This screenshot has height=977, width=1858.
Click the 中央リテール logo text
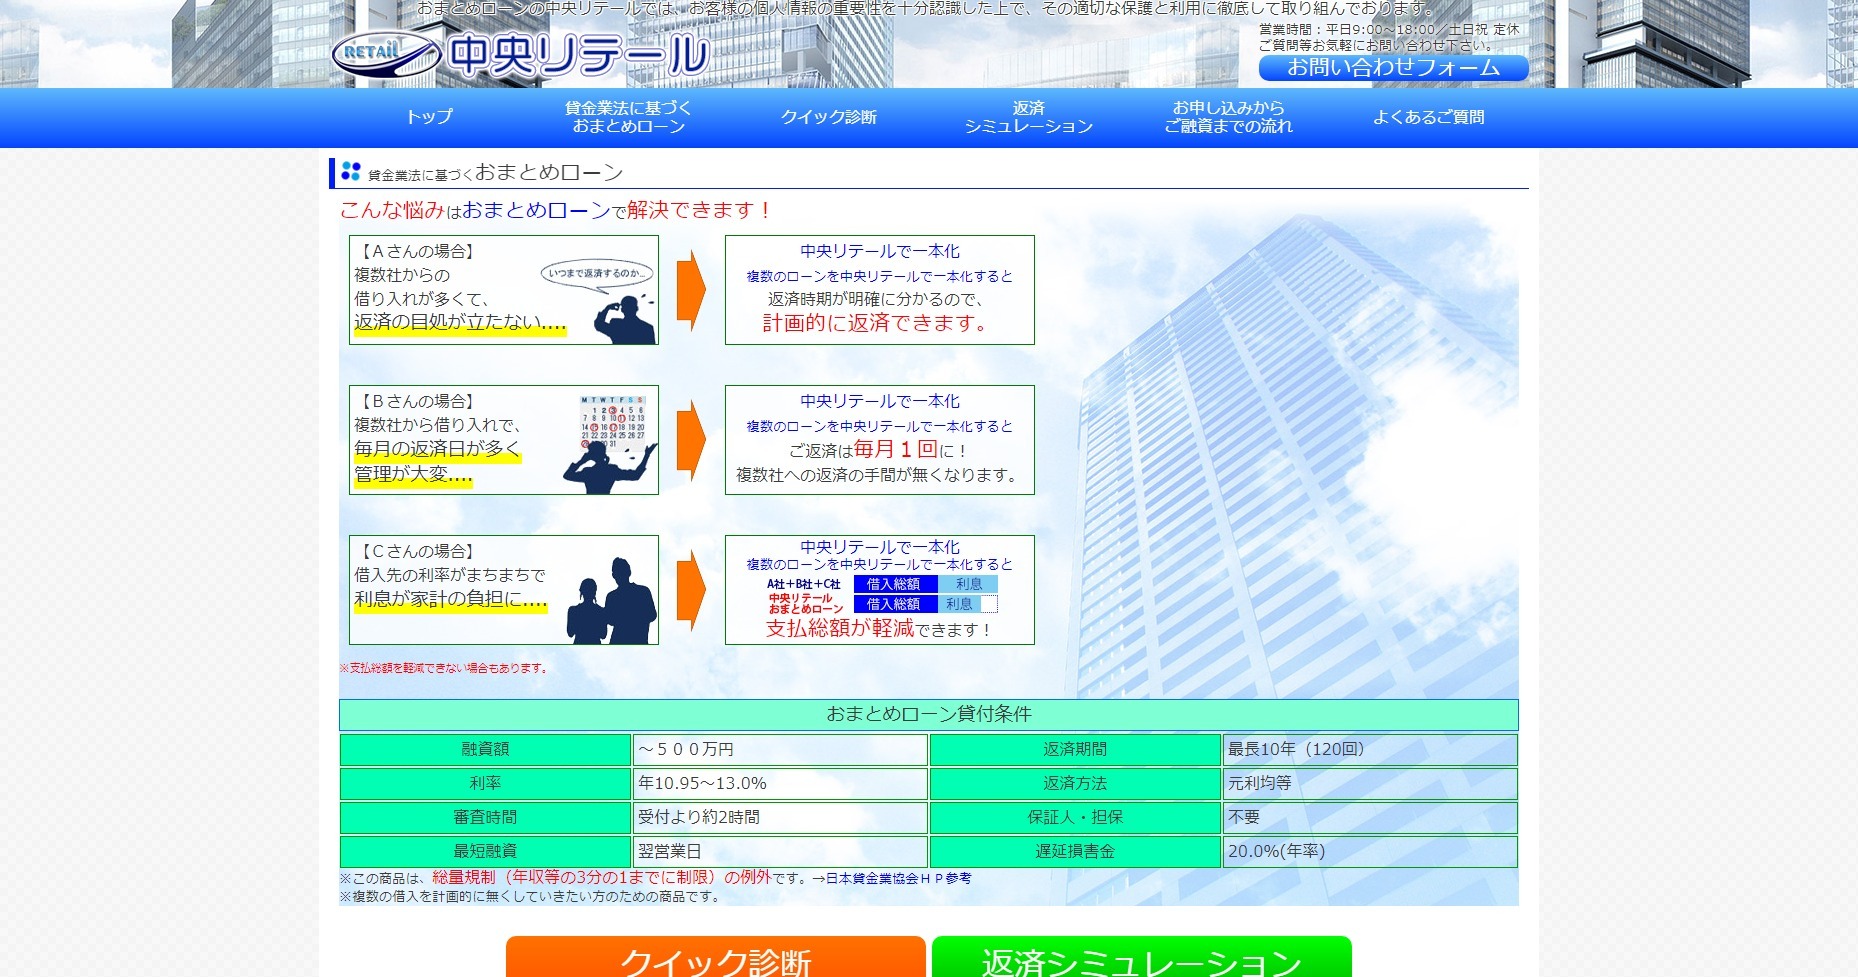[580, 52]
